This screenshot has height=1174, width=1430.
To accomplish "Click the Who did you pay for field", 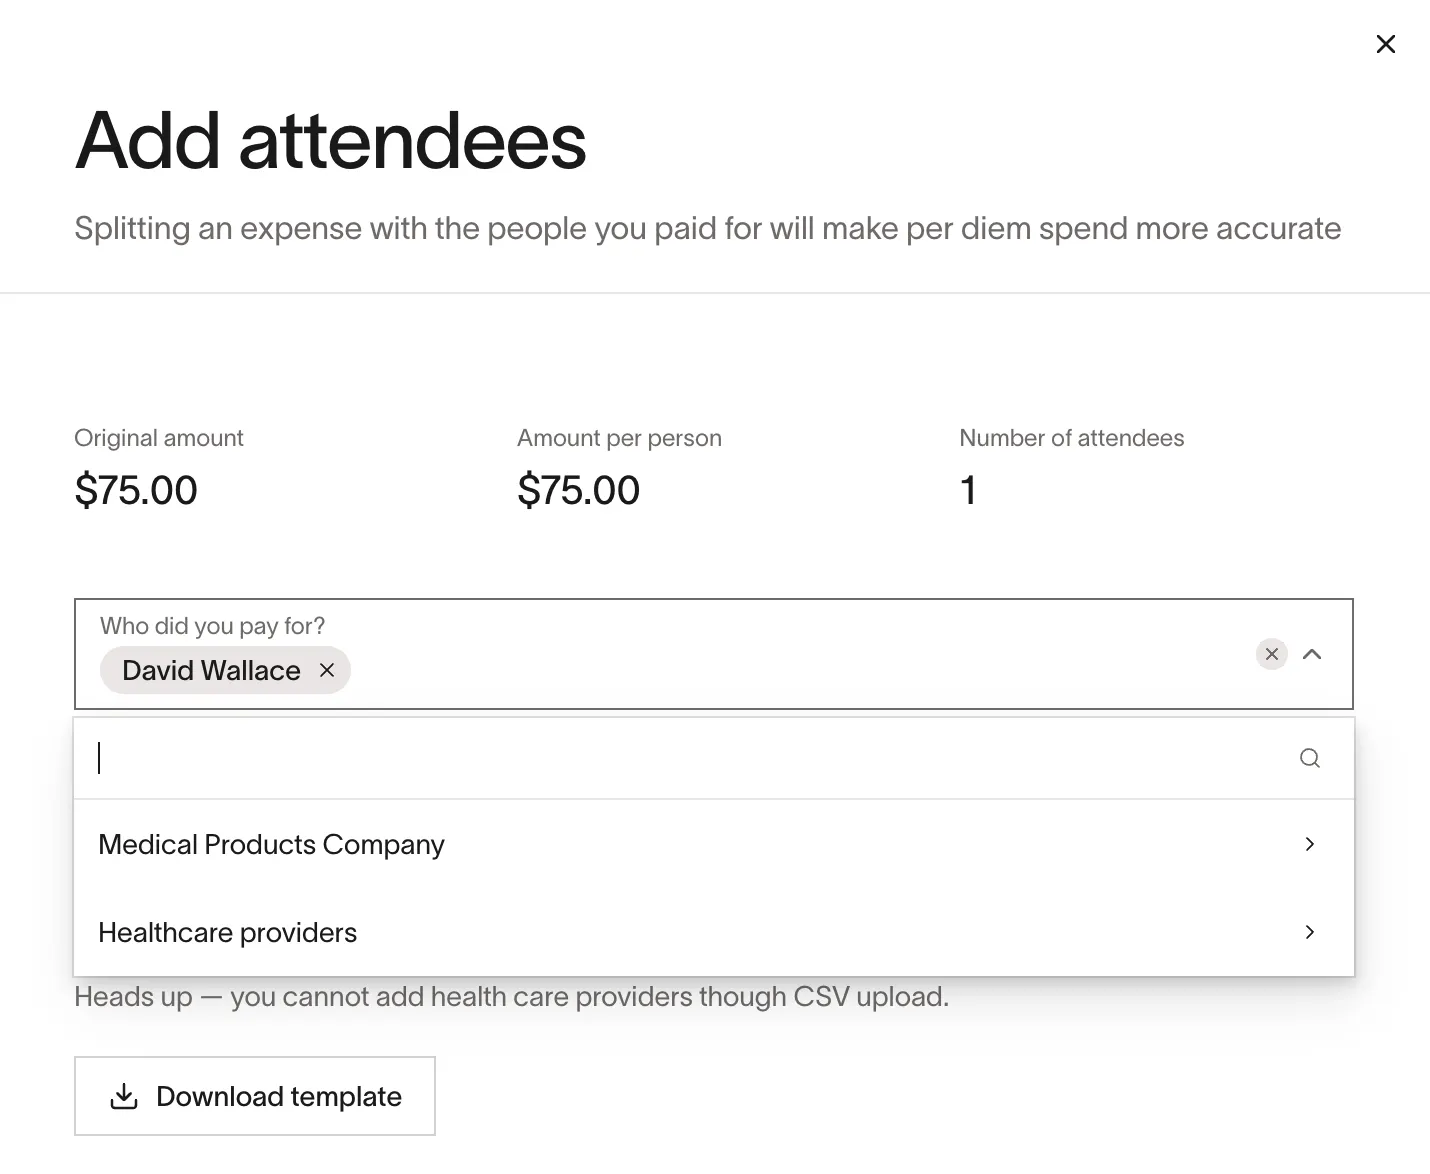I will [714, 654].
